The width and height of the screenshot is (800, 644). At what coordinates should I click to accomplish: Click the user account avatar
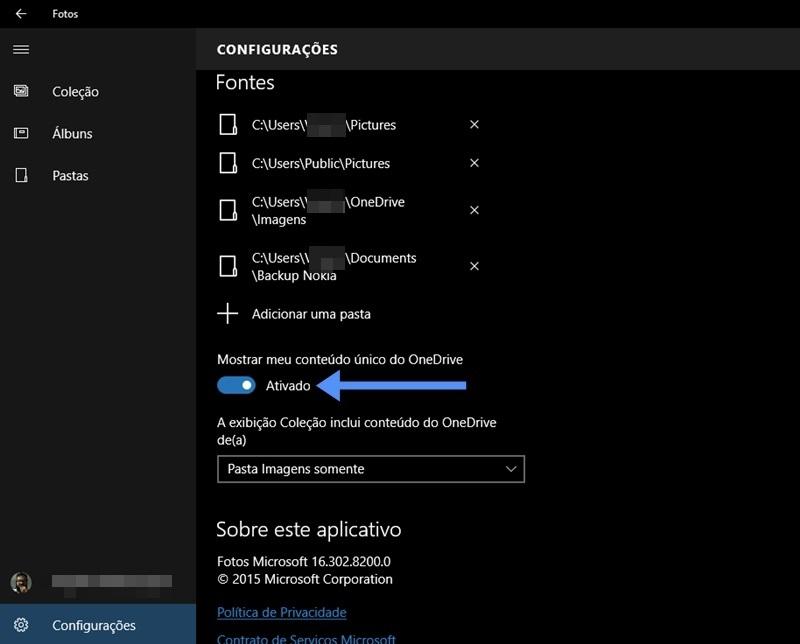coord(21,582)
